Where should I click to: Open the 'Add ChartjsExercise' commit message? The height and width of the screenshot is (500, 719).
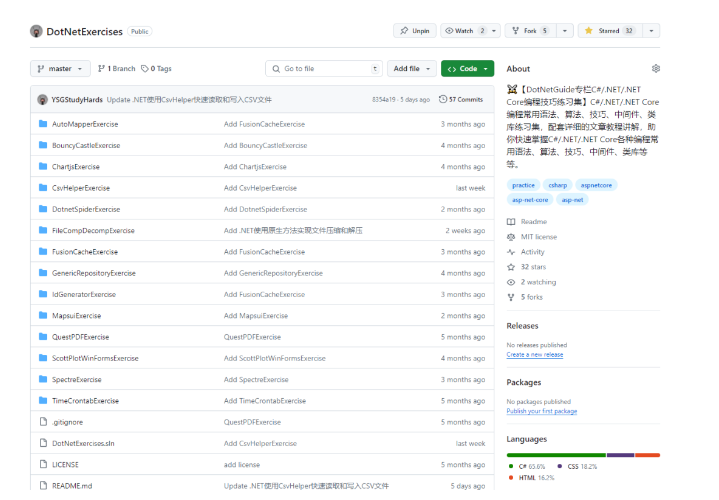pyautogui.click(x=255, y=167)
